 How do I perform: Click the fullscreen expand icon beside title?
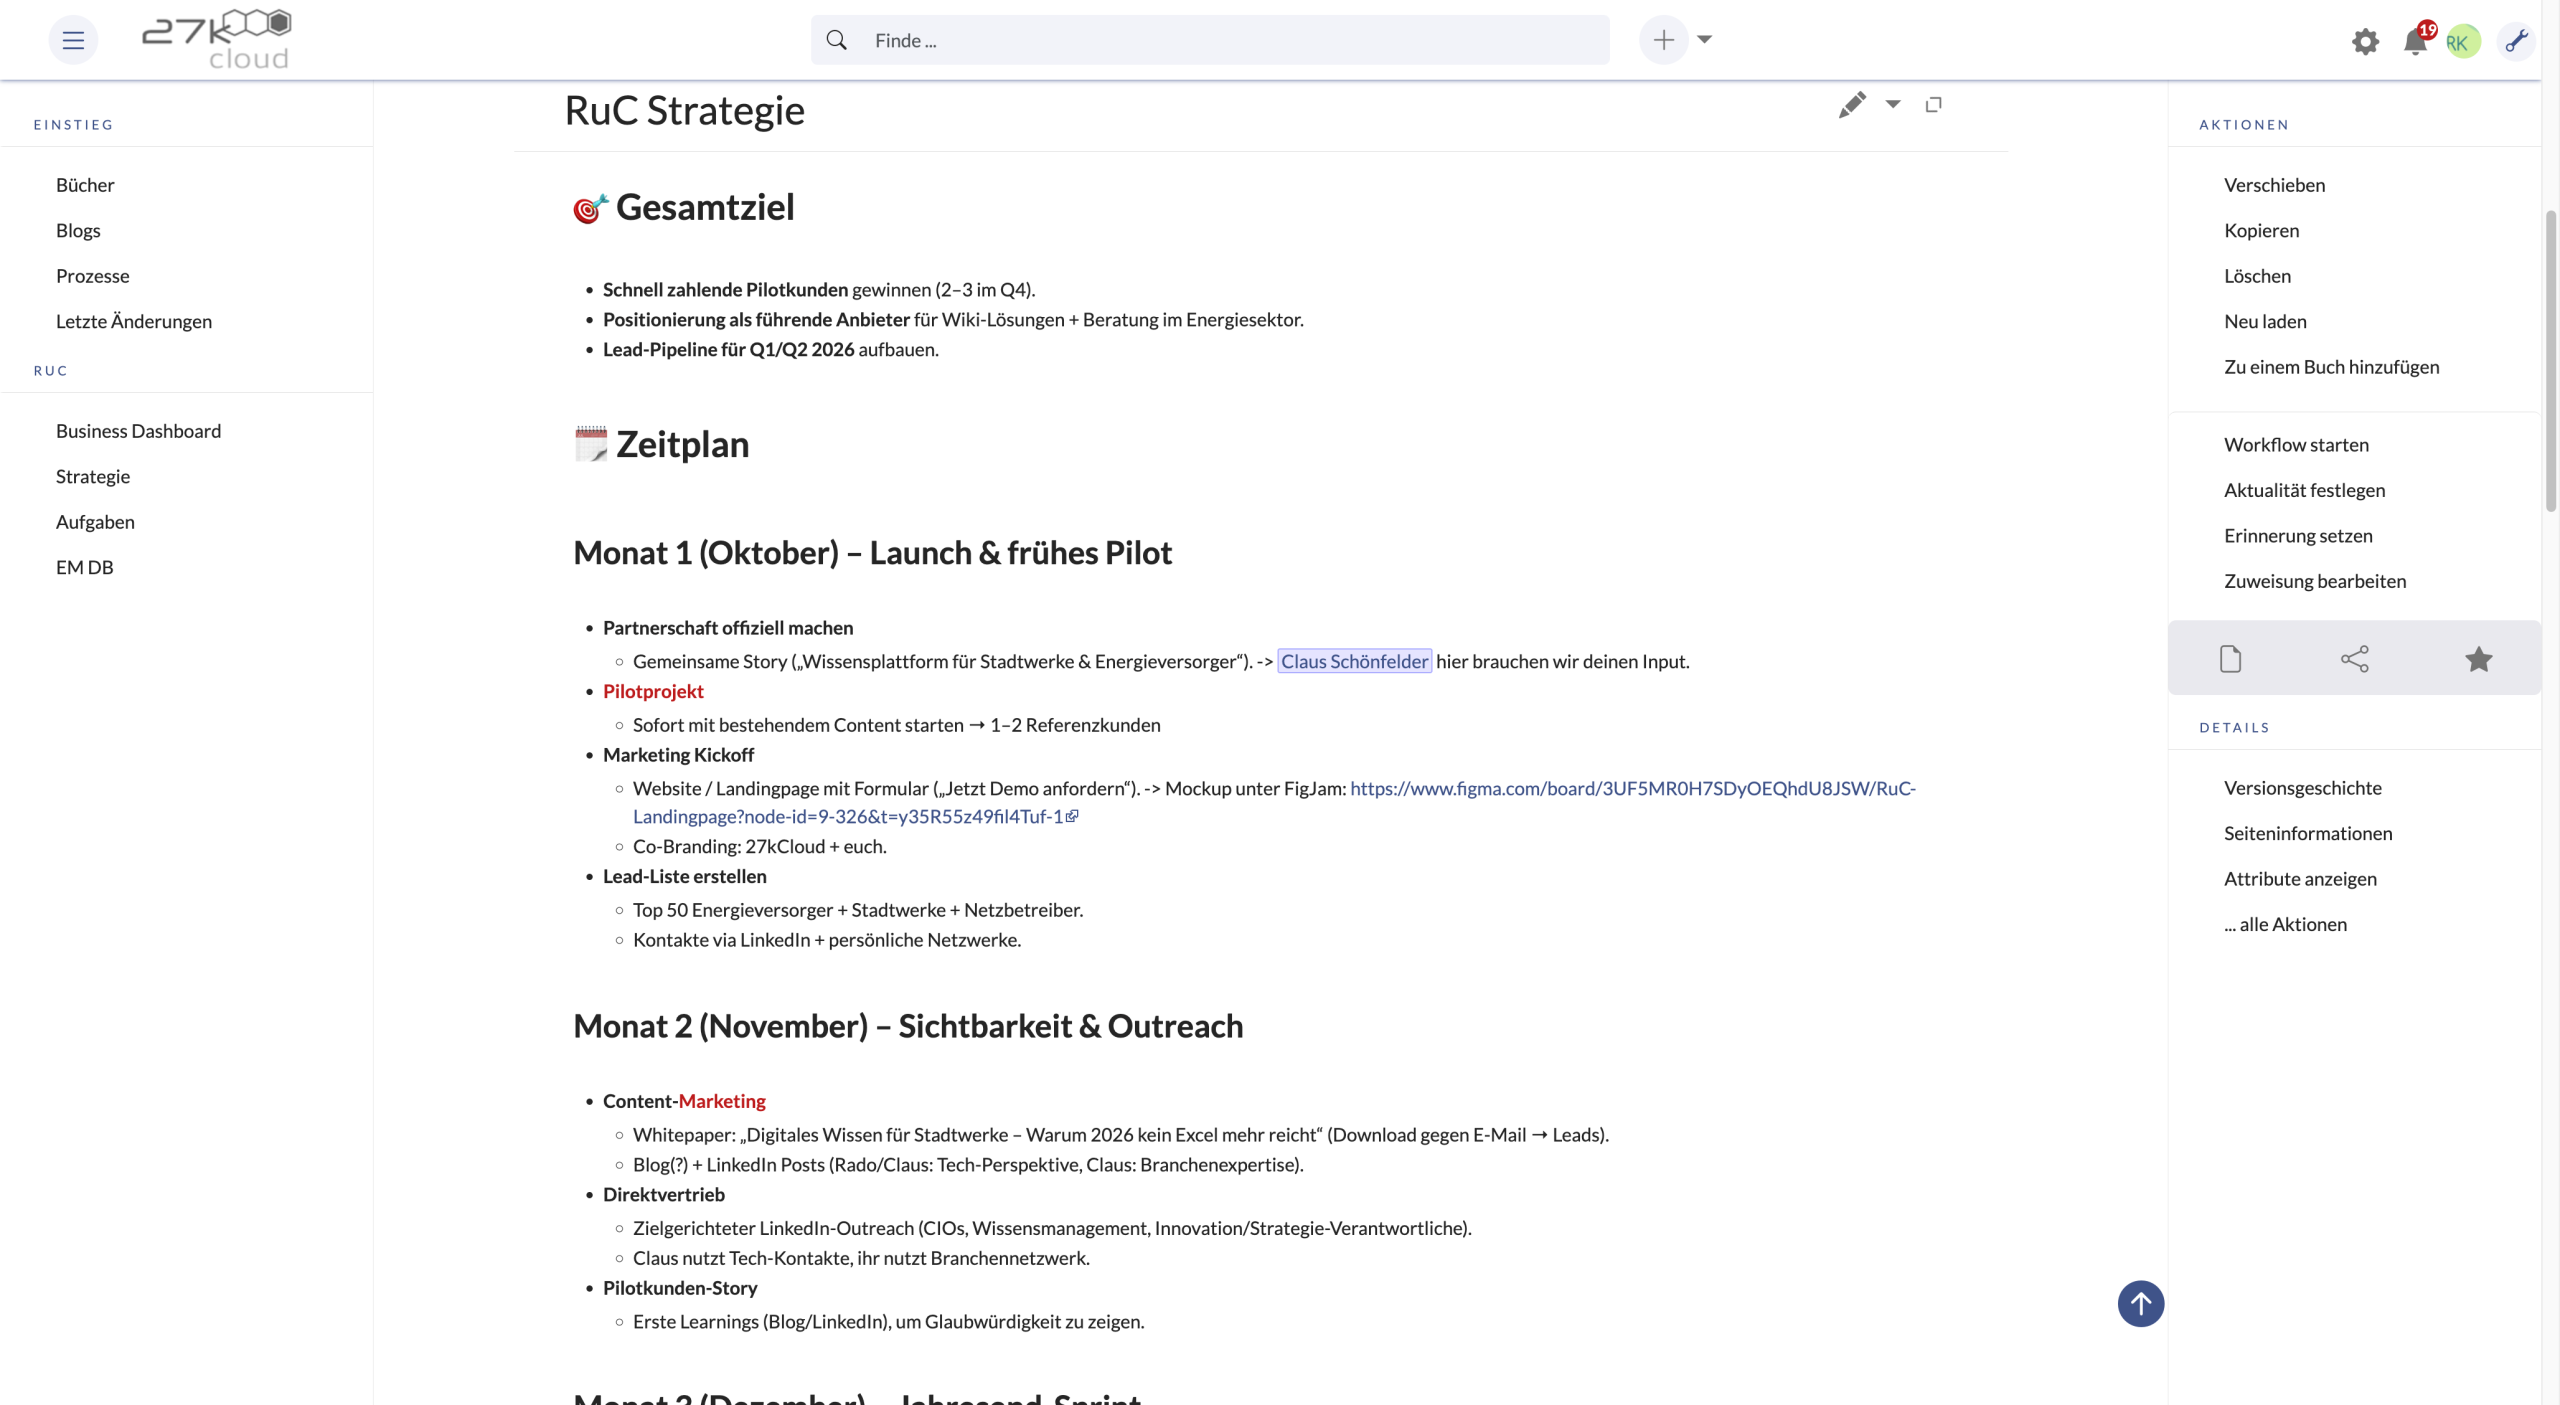coord(1934,105)
